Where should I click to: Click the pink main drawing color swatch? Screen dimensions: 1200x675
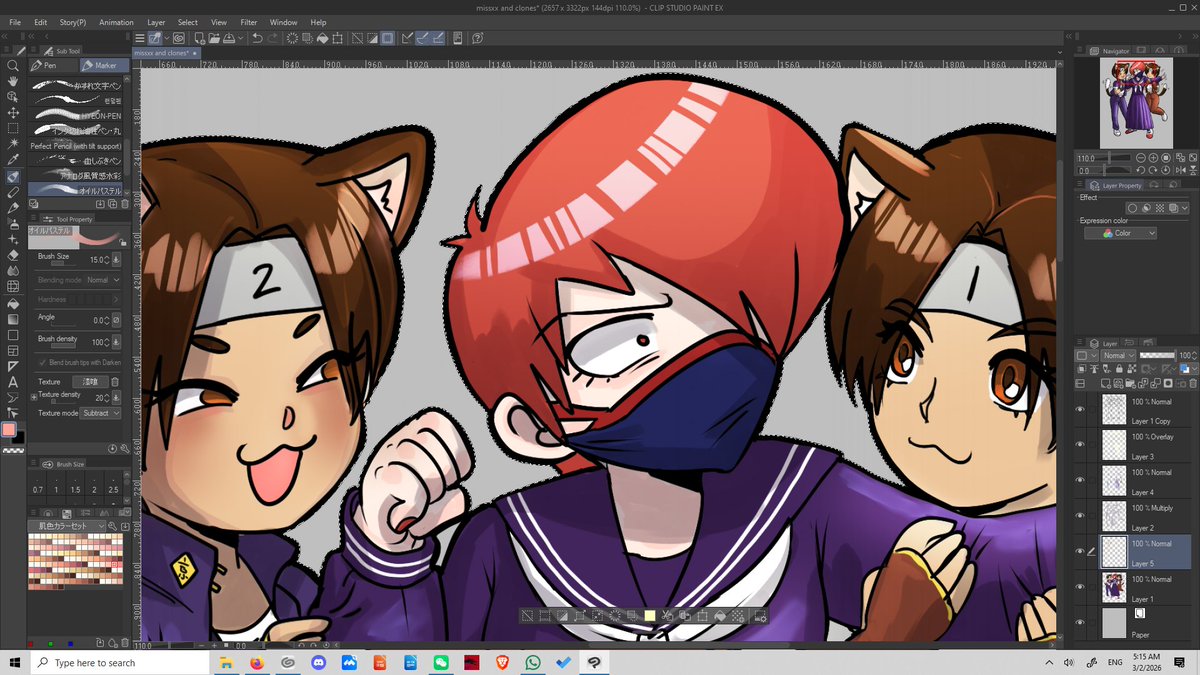click(10, 429)
